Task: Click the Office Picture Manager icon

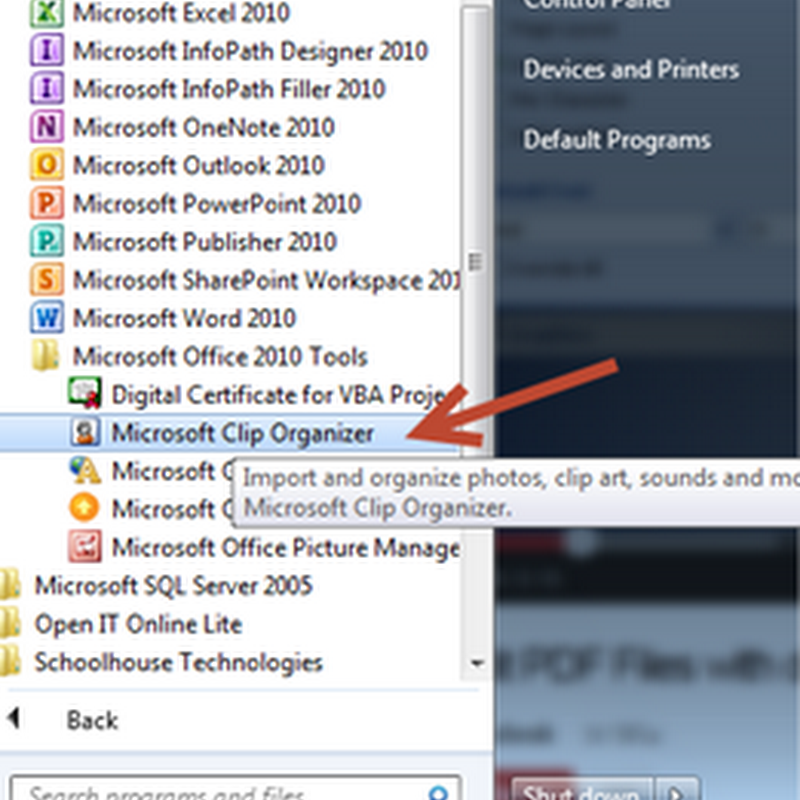Action: (85, 546)
